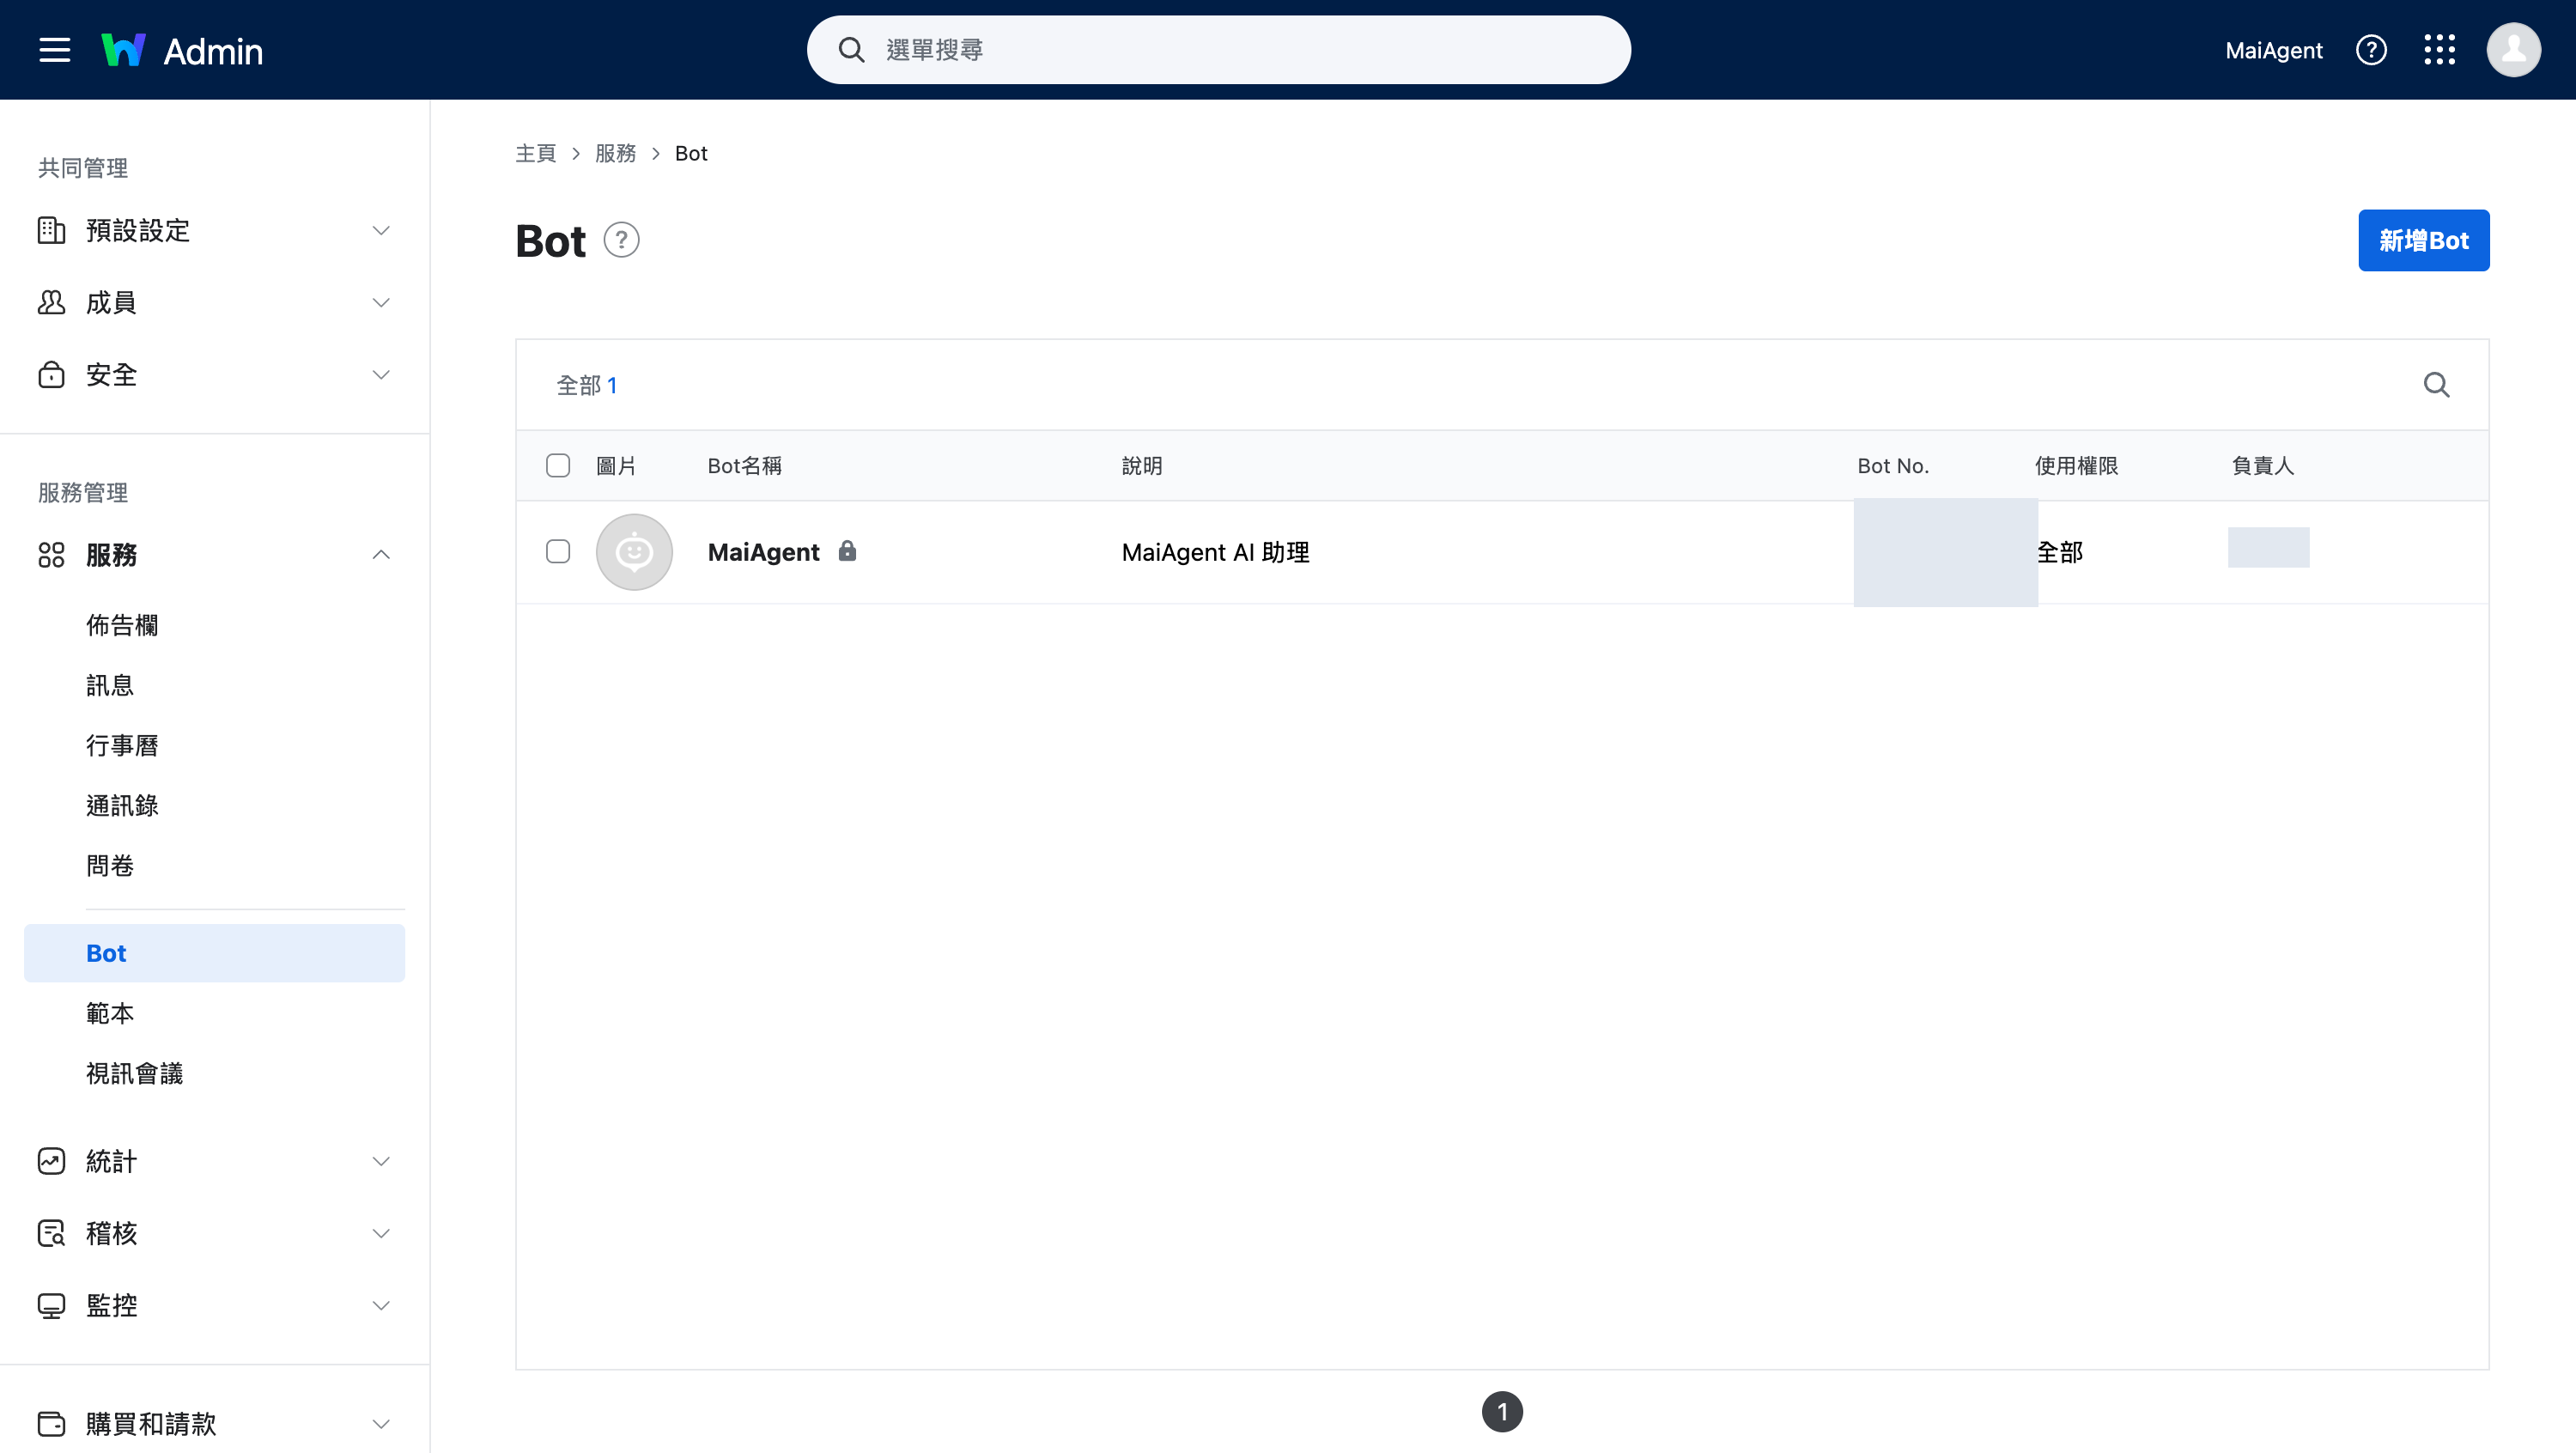
Task: Open 通訊錄 in the sidebar
Action: coord(122,805)
